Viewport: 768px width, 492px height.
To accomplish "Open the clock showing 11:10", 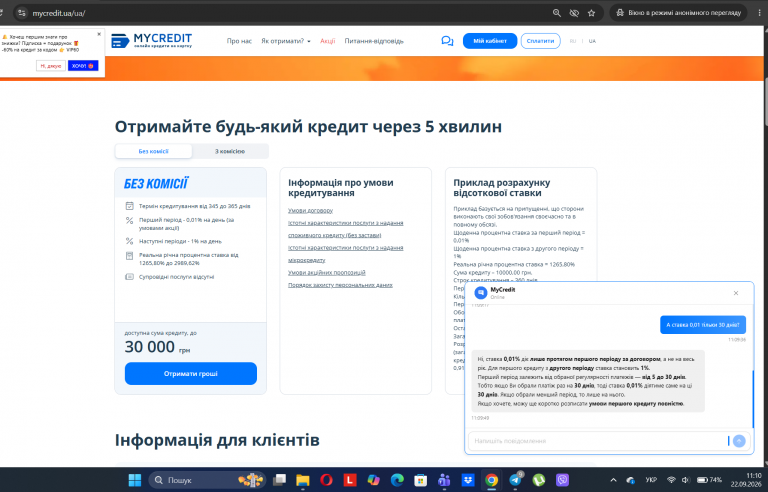I will pos(746,480).
